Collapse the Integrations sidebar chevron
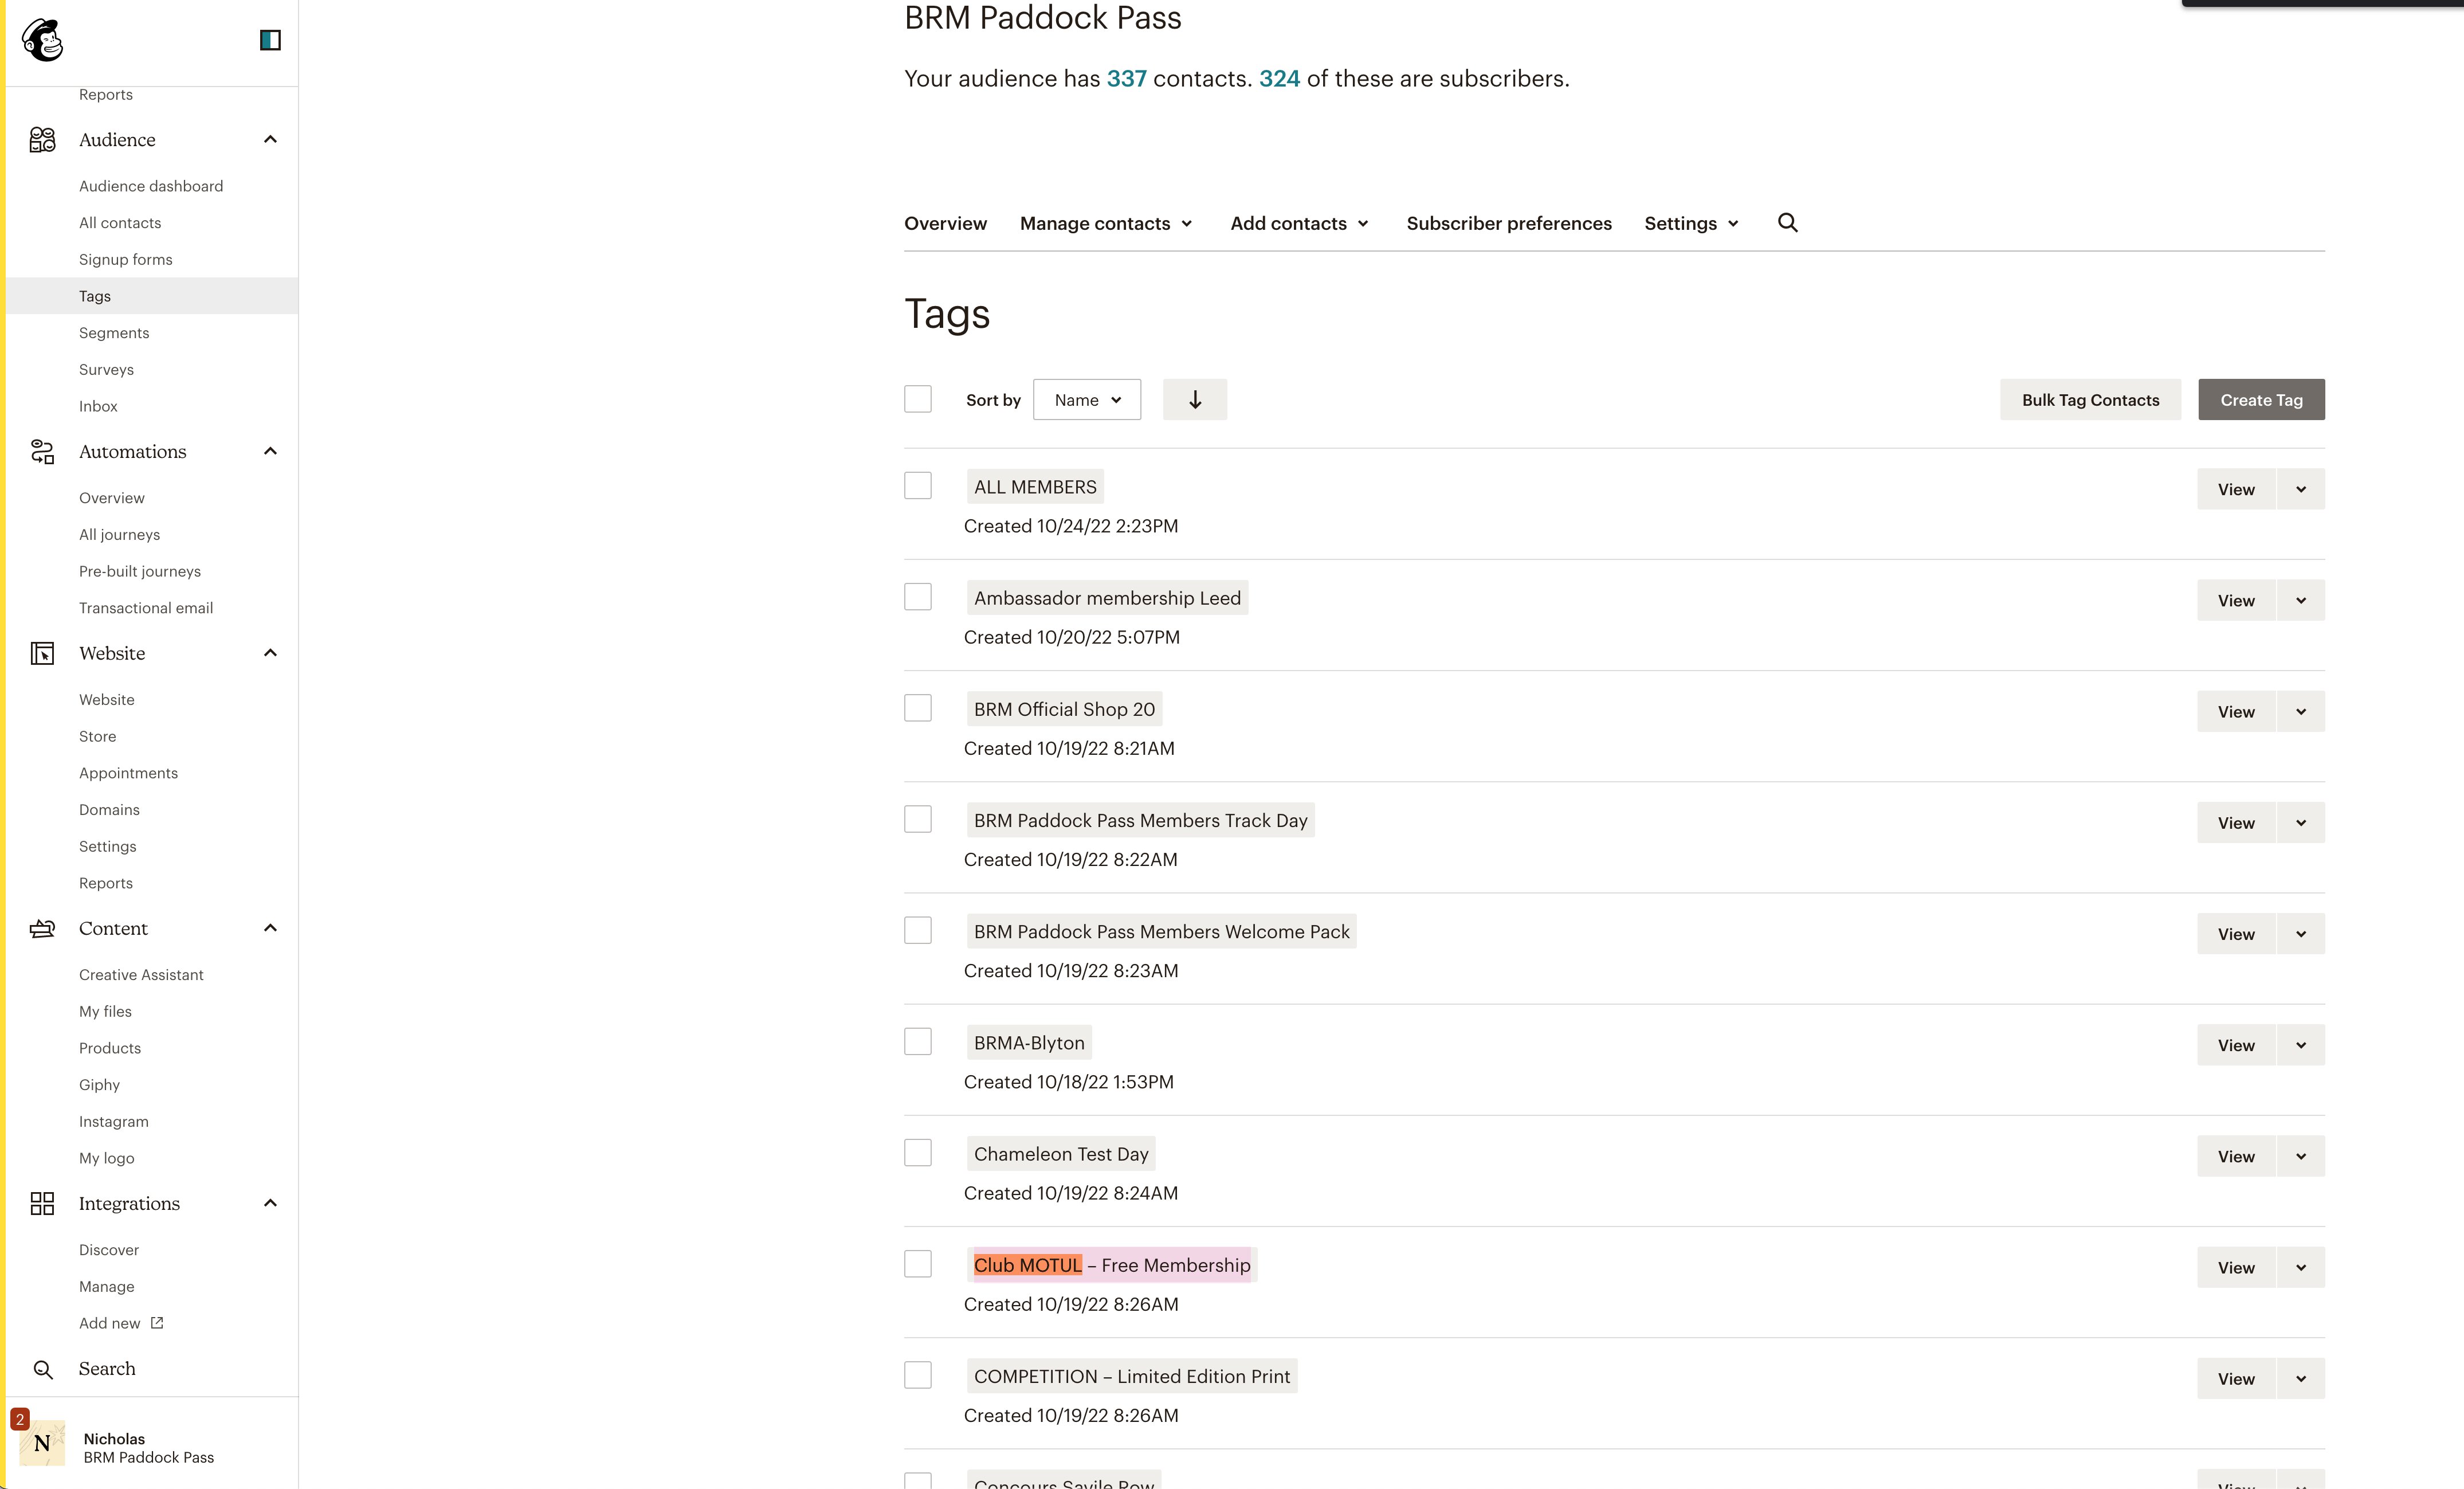Viewport: 2464px width, 1489px height. click(270, 1203)
